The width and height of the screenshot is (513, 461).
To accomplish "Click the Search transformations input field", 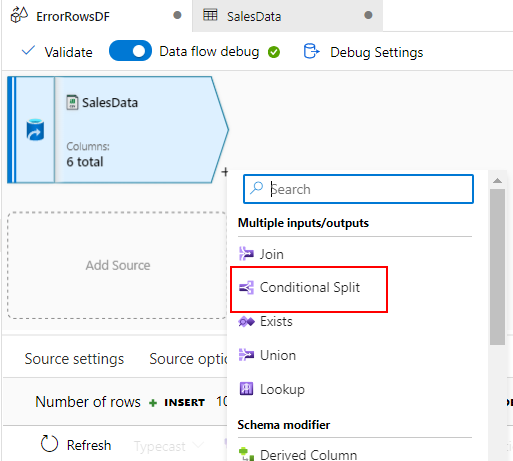I will (x=358, y=189).
